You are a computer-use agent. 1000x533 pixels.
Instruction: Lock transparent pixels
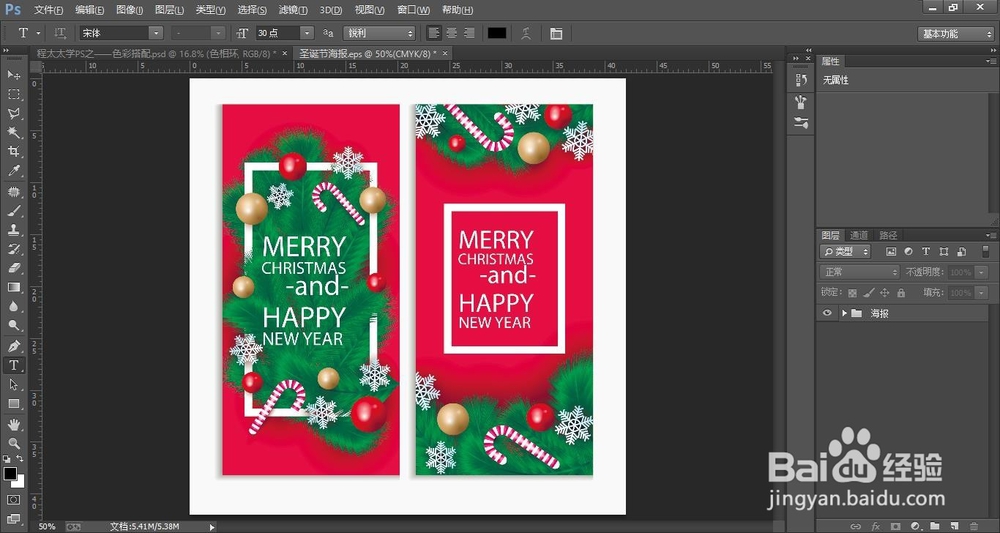[852, 293]
